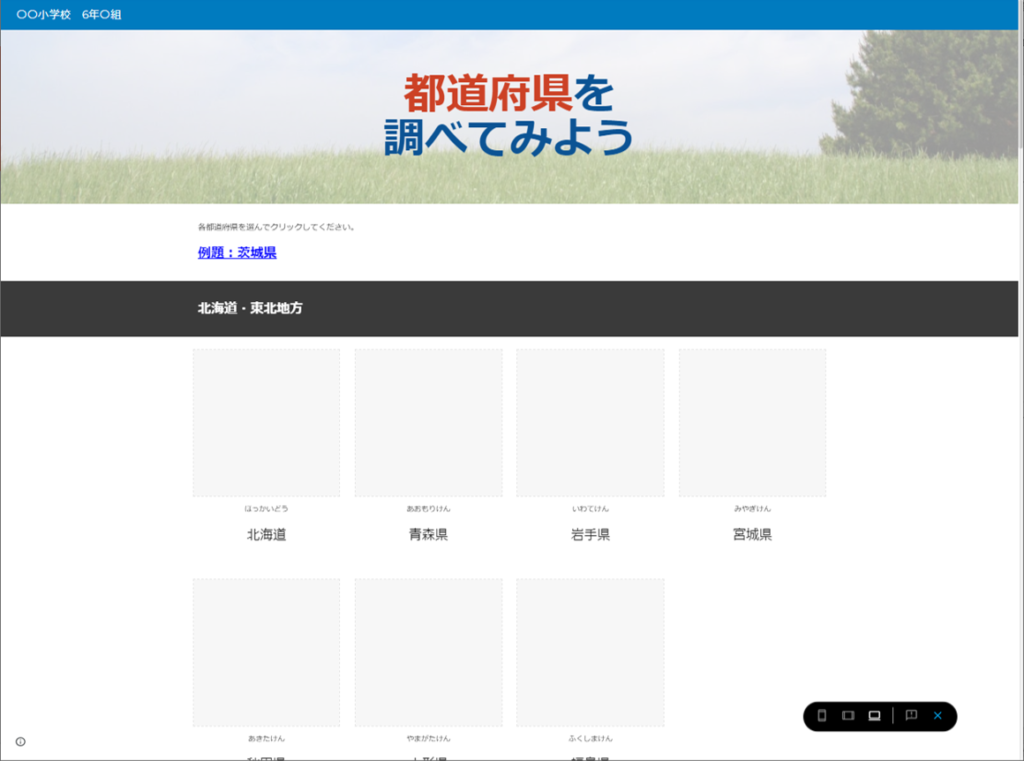Click the 岩手県 prefecture name

pyautogui.click(x=590, y=534)
